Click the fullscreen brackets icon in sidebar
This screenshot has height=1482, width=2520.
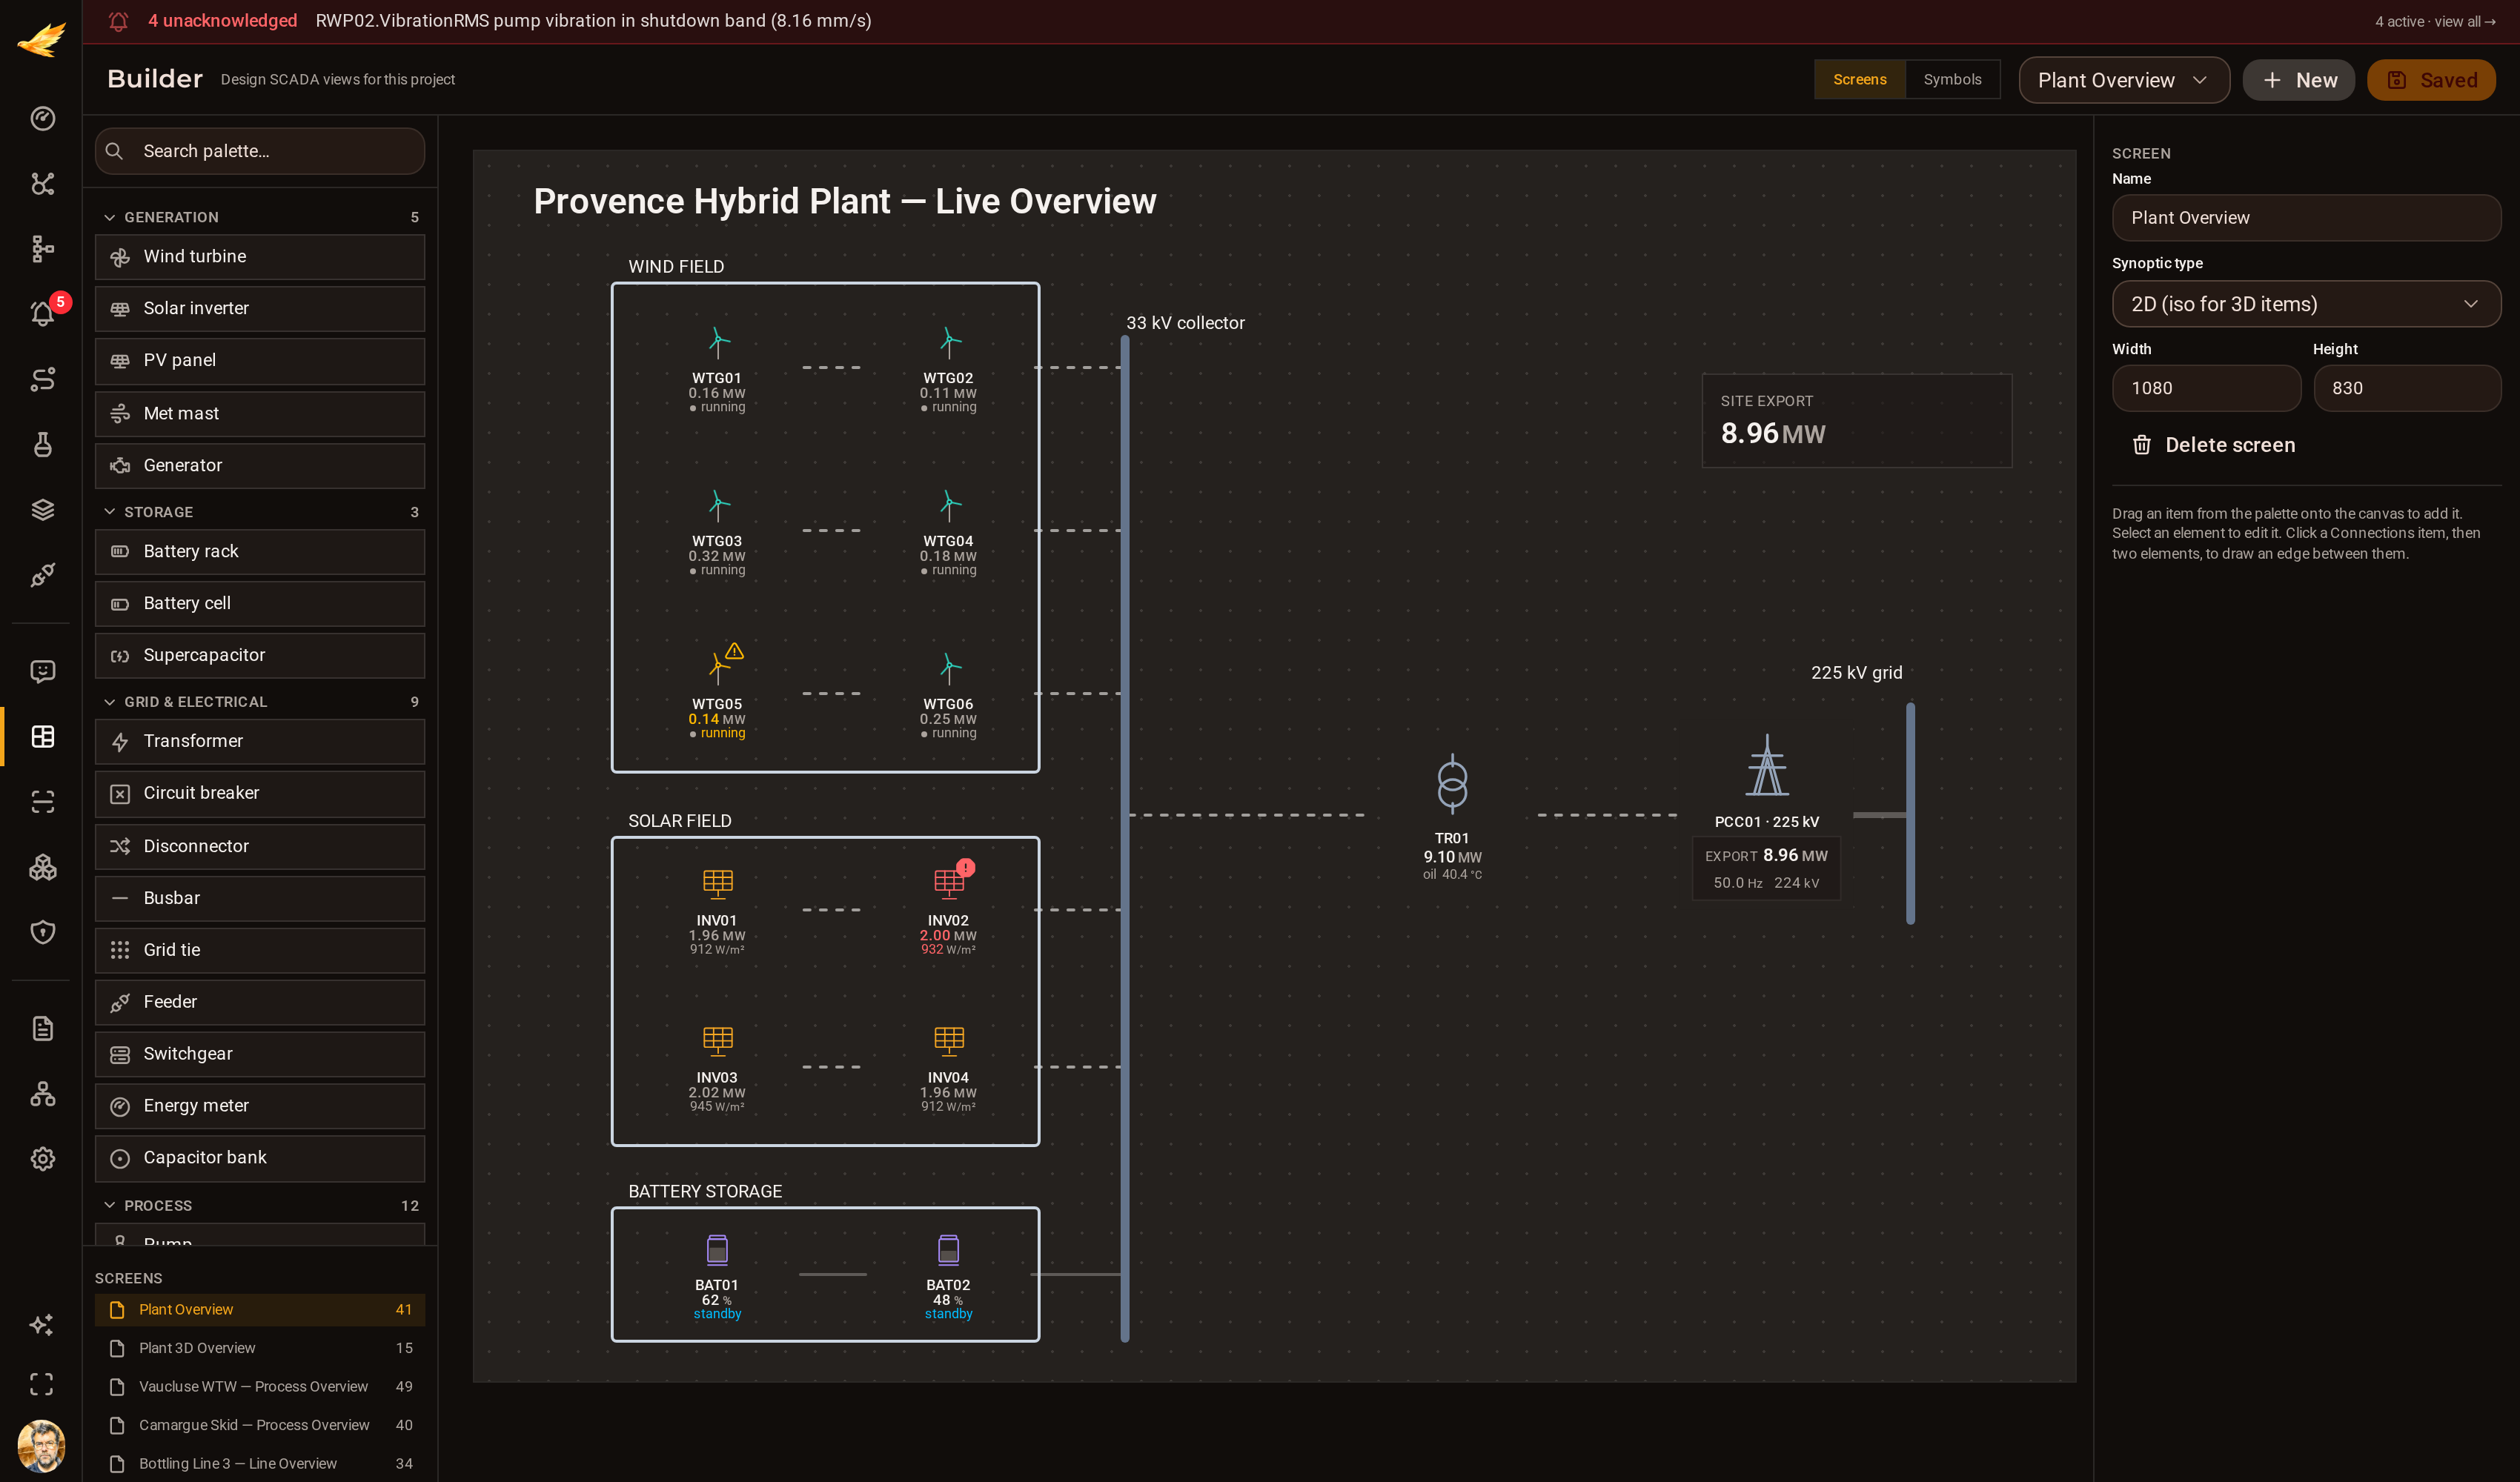tap(42, 1384)
